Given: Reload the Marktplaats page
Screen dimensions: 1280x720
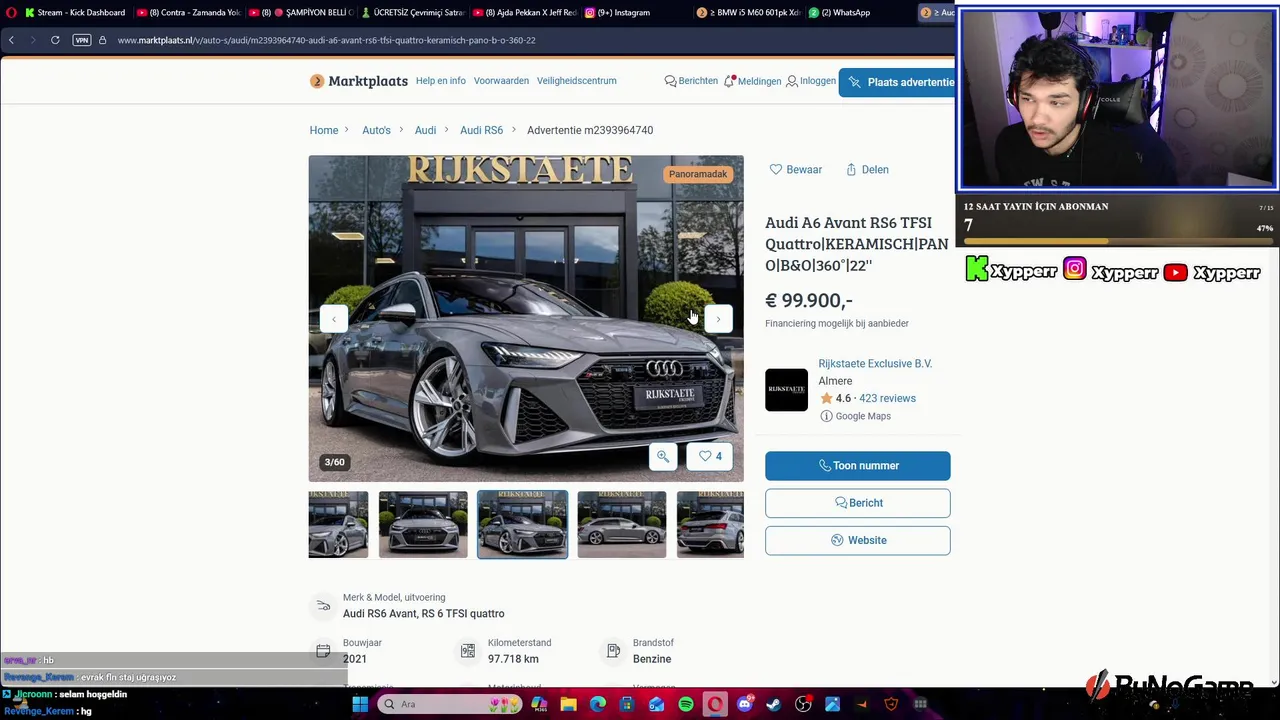Looking at the screenshot, I should pos(55,40).
